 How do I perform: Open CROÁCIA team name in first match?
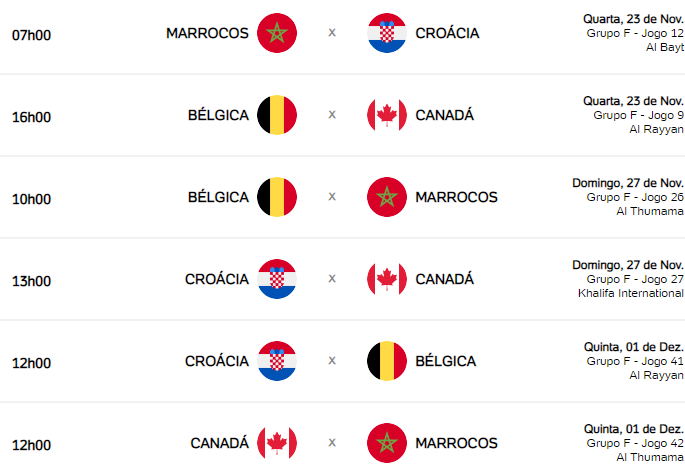[447, 33]
